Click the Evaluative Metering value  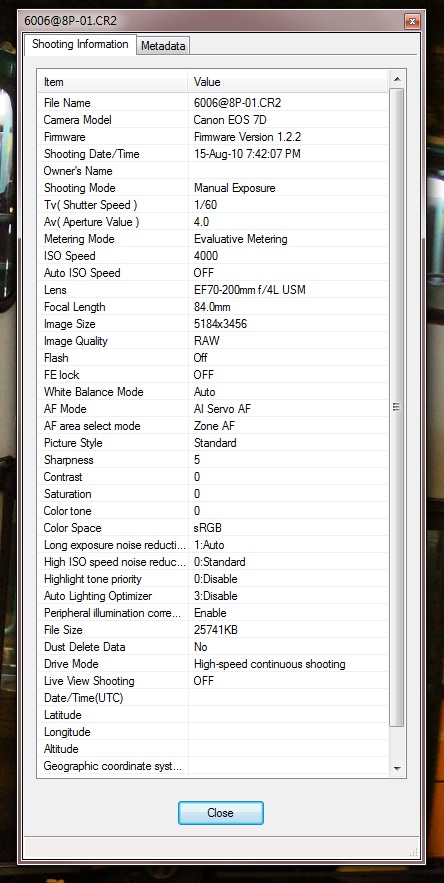click(x=241, y=239)
